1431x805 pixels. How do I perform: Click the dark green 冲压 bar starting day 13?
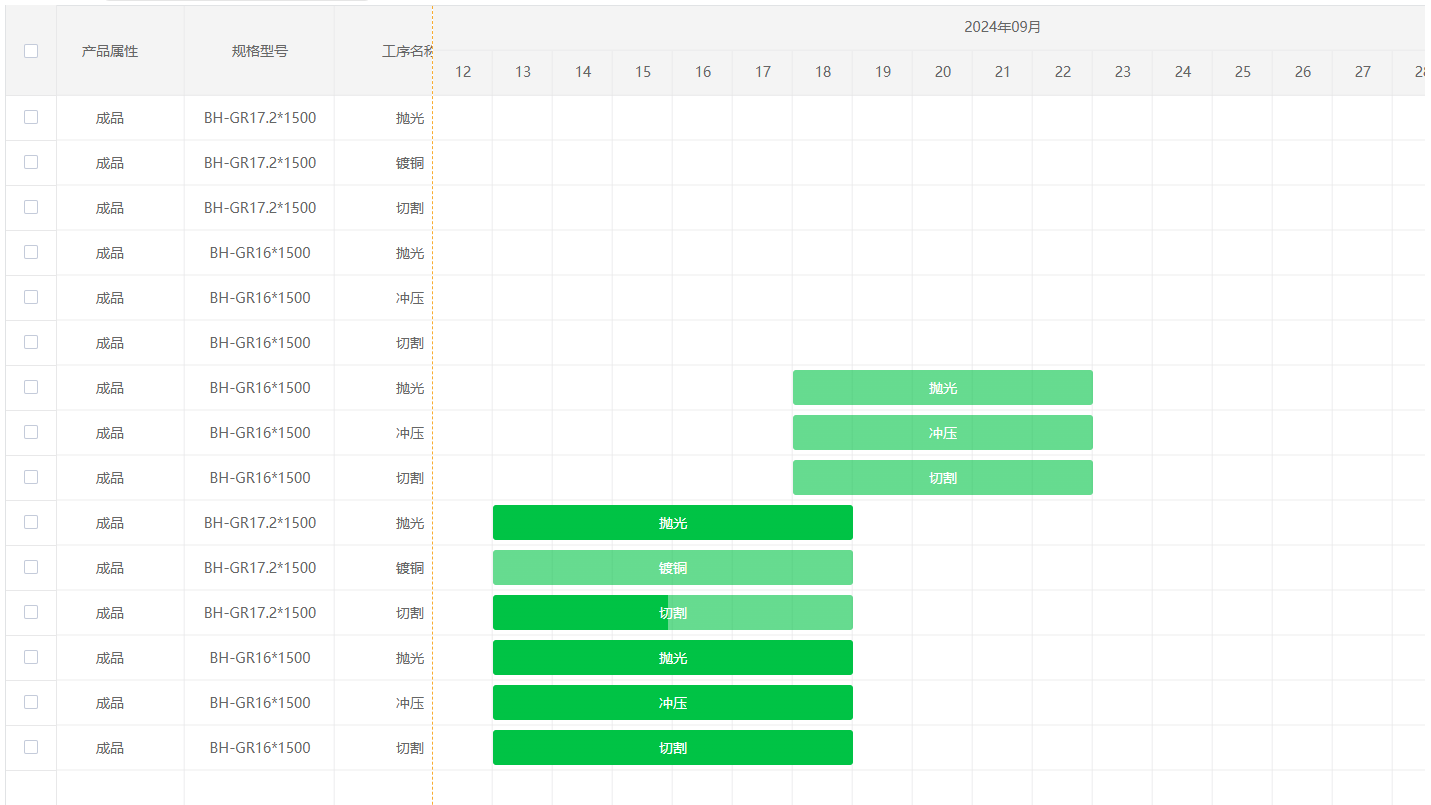(673, 703)
